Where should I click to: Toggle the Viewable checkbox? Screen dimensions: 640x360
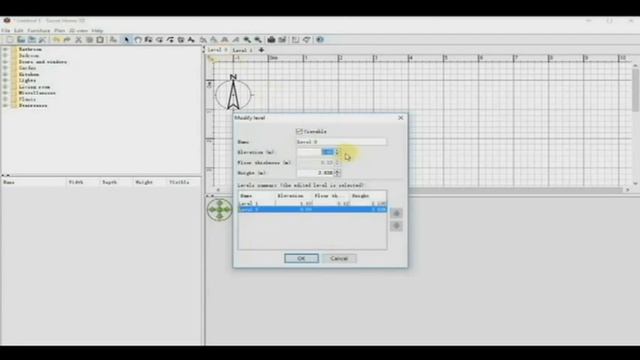(x=299, y=131)
